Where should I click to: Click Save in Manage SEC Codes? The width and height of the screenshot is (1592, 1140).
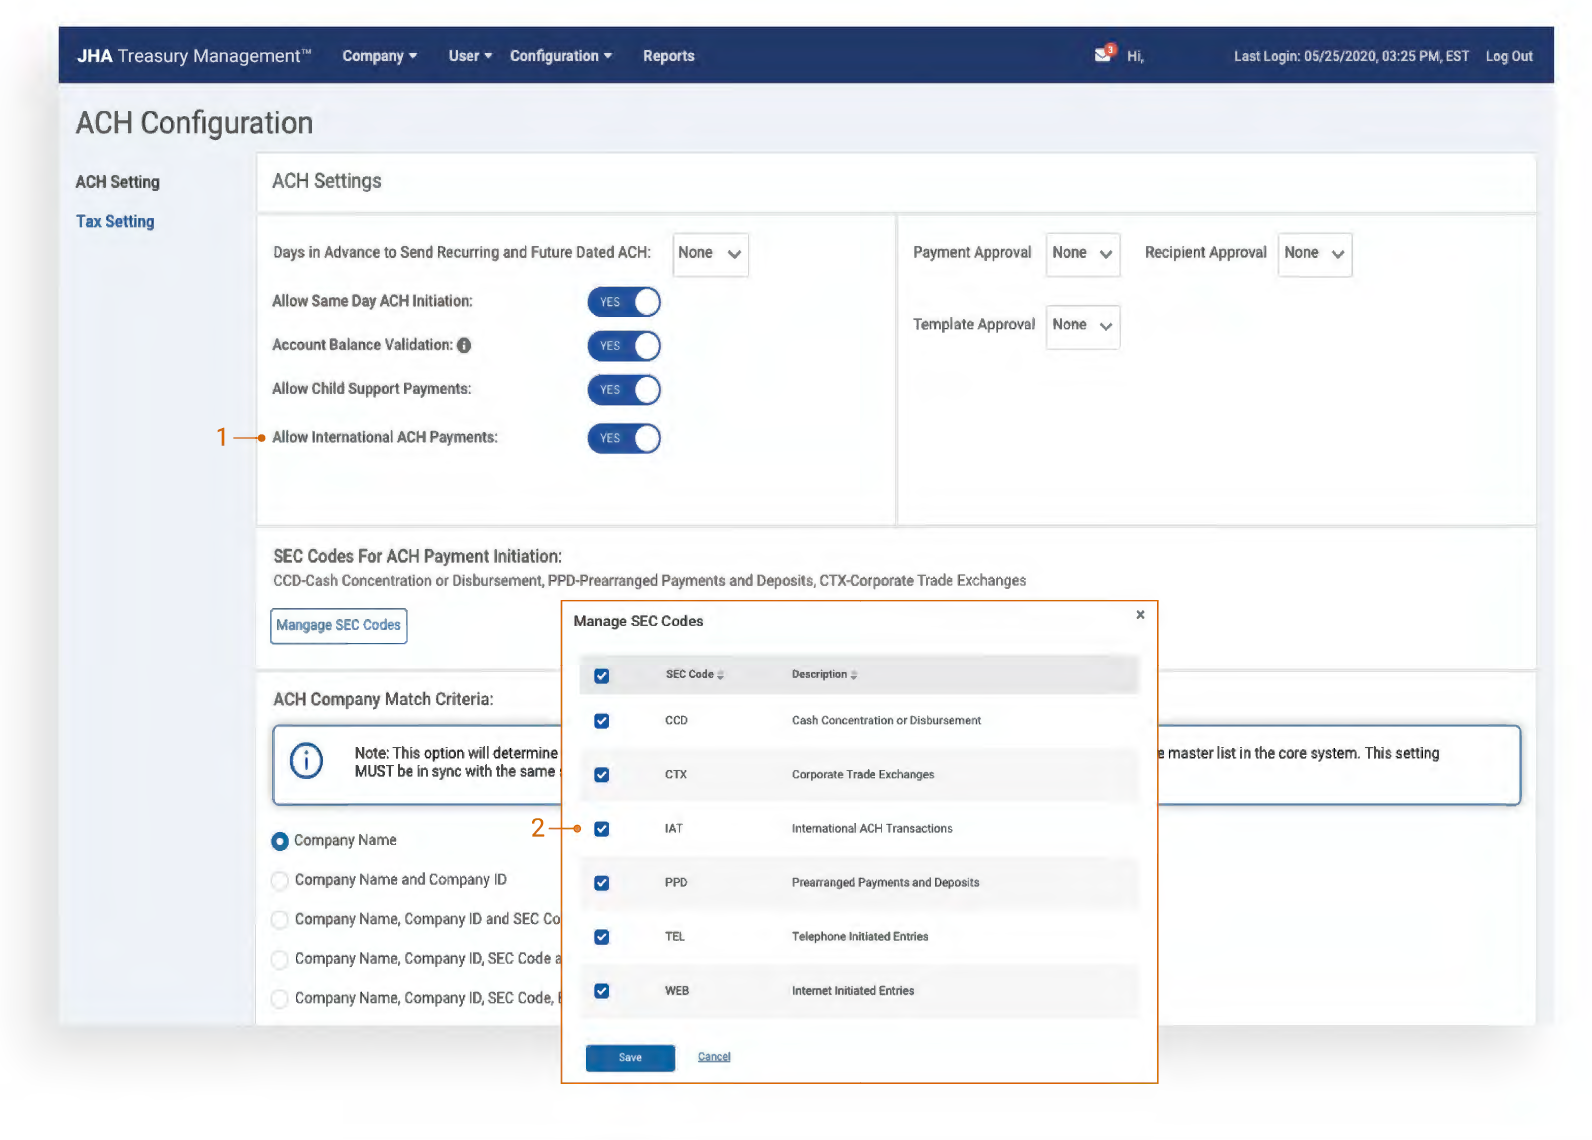630,1058
